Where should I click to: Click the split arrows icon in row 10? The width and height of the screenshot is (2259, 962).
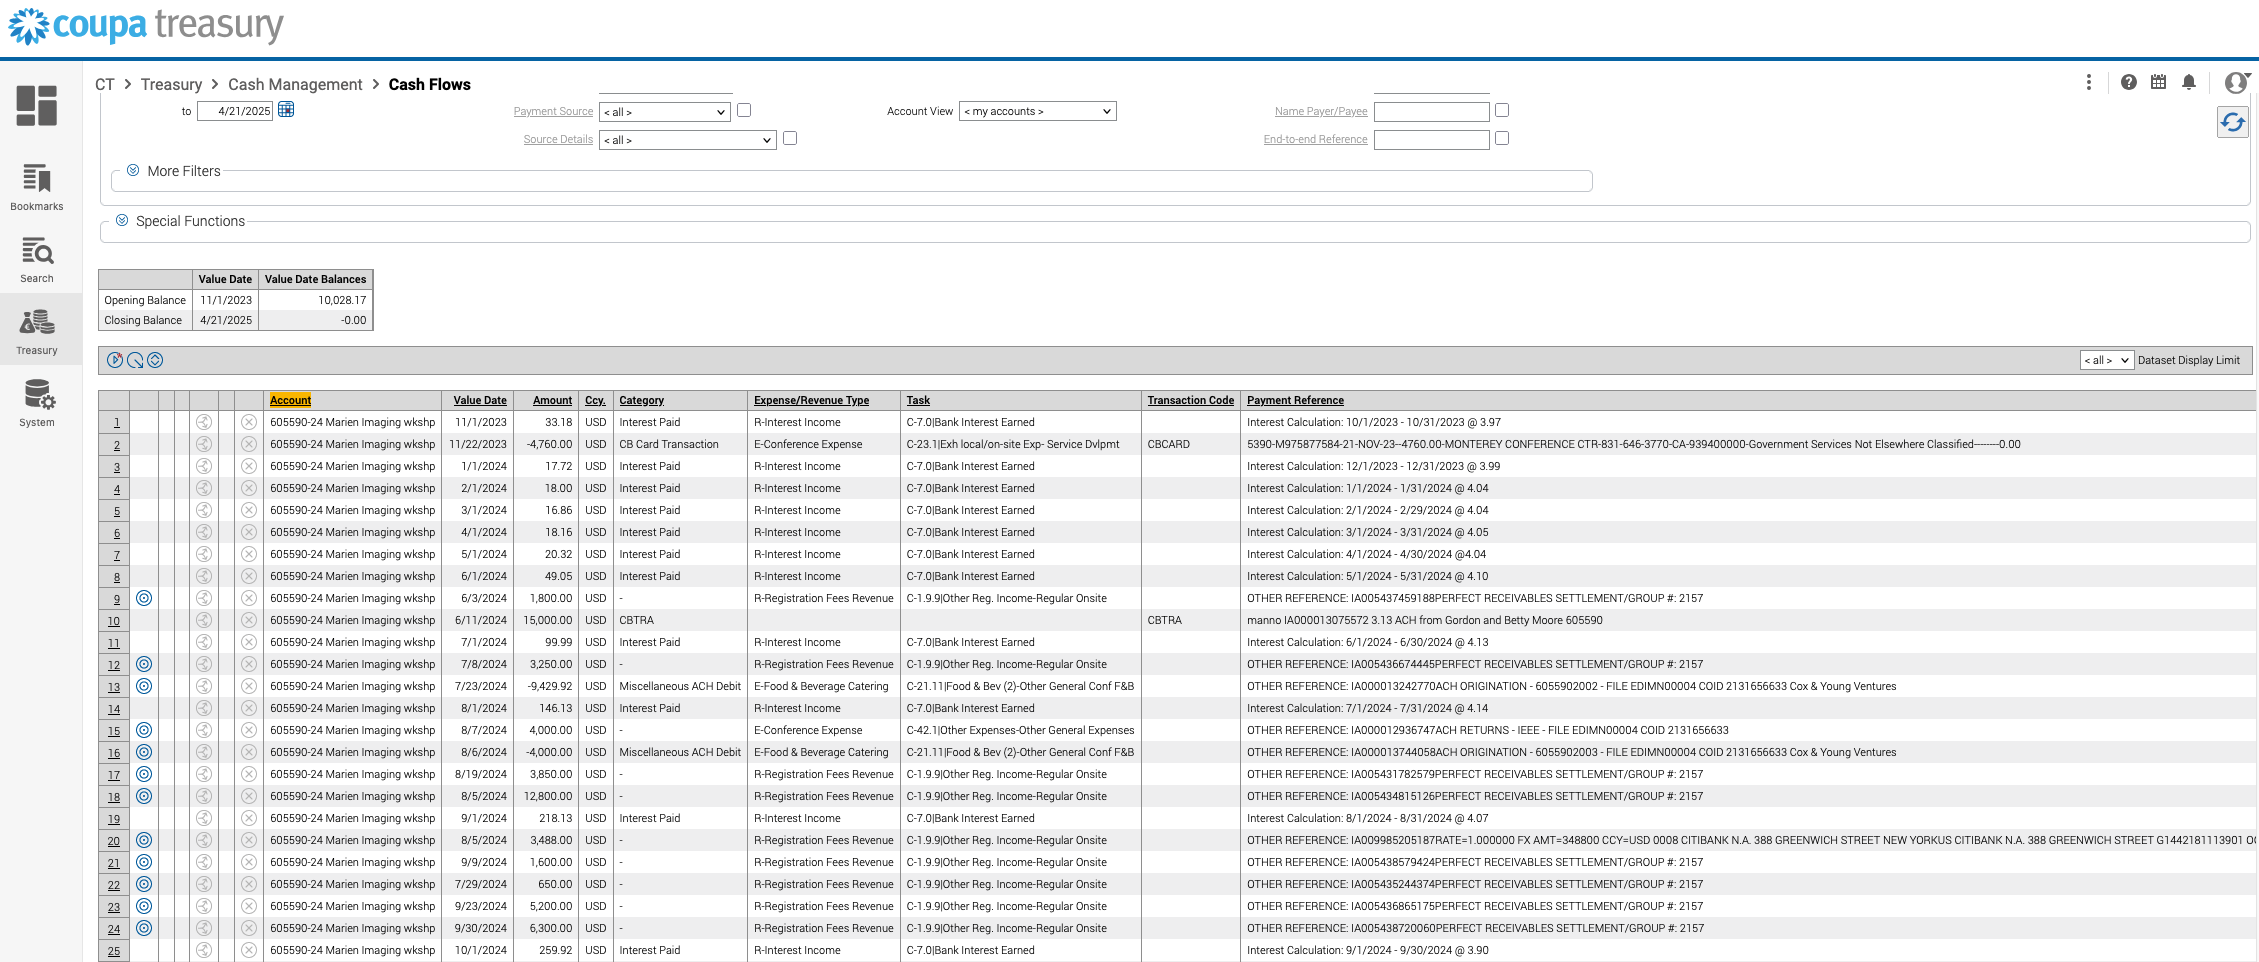click(x=204, y=620)
